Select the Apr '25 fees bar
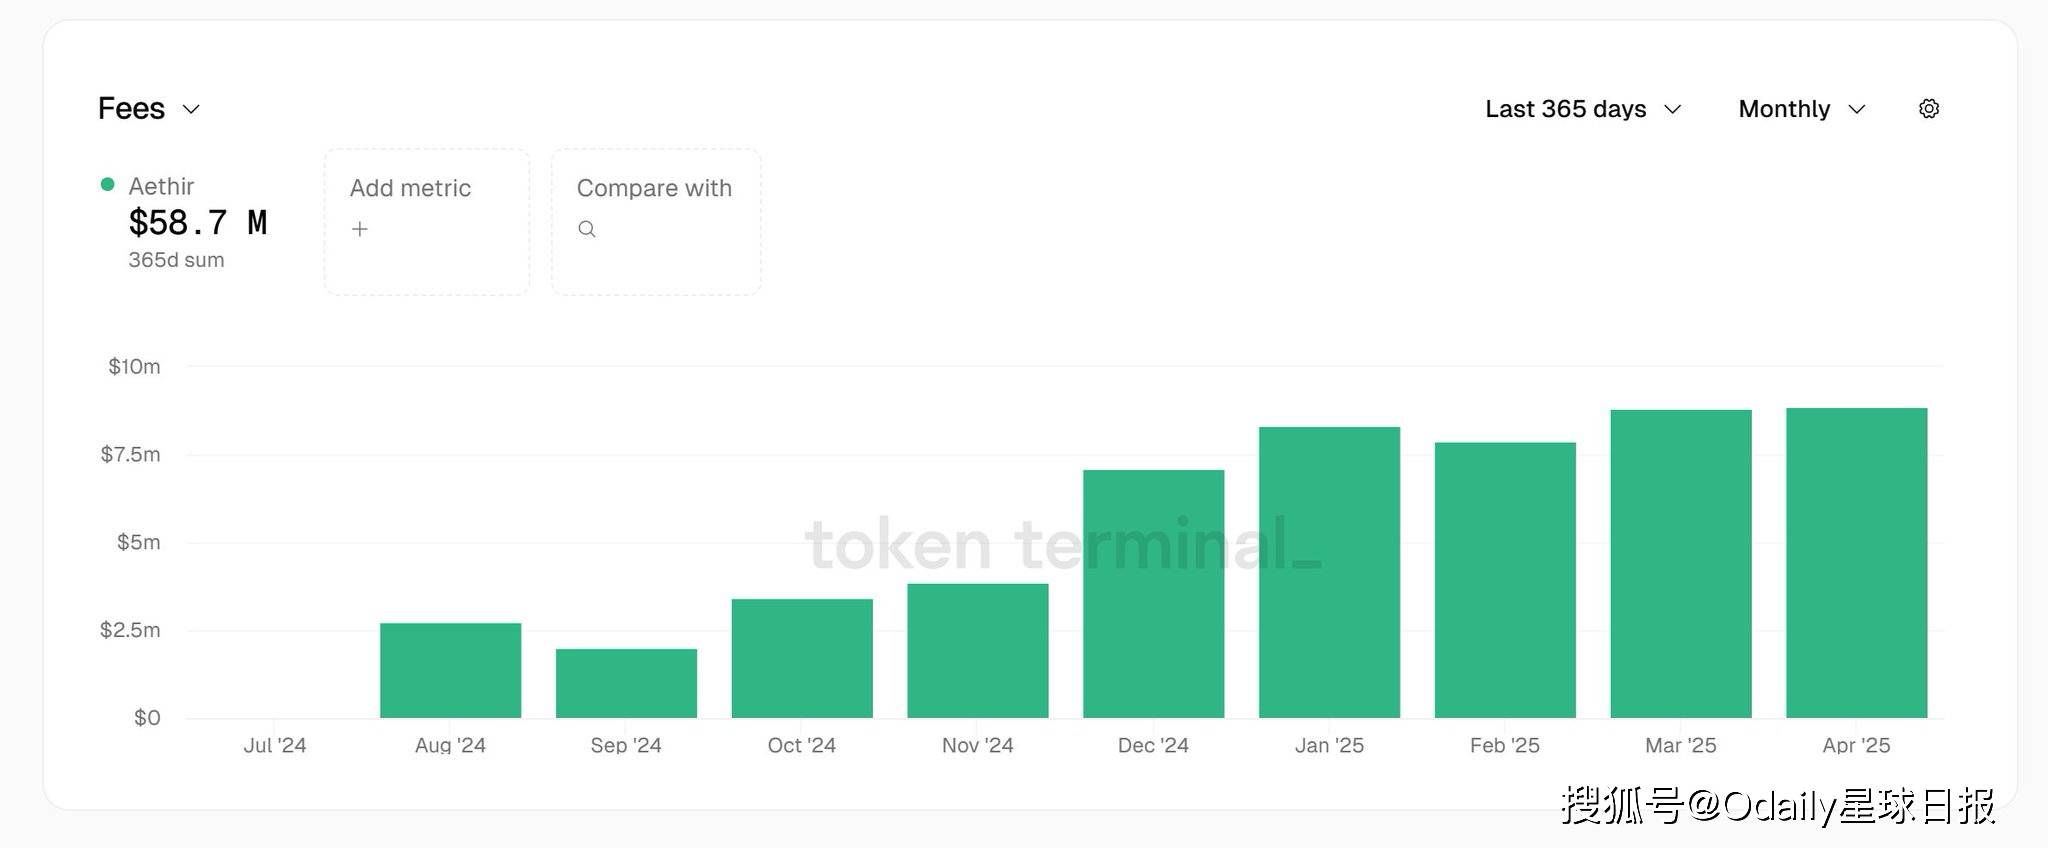The width and height of the screenshot is (2048, 848). tap(1856, 562)
